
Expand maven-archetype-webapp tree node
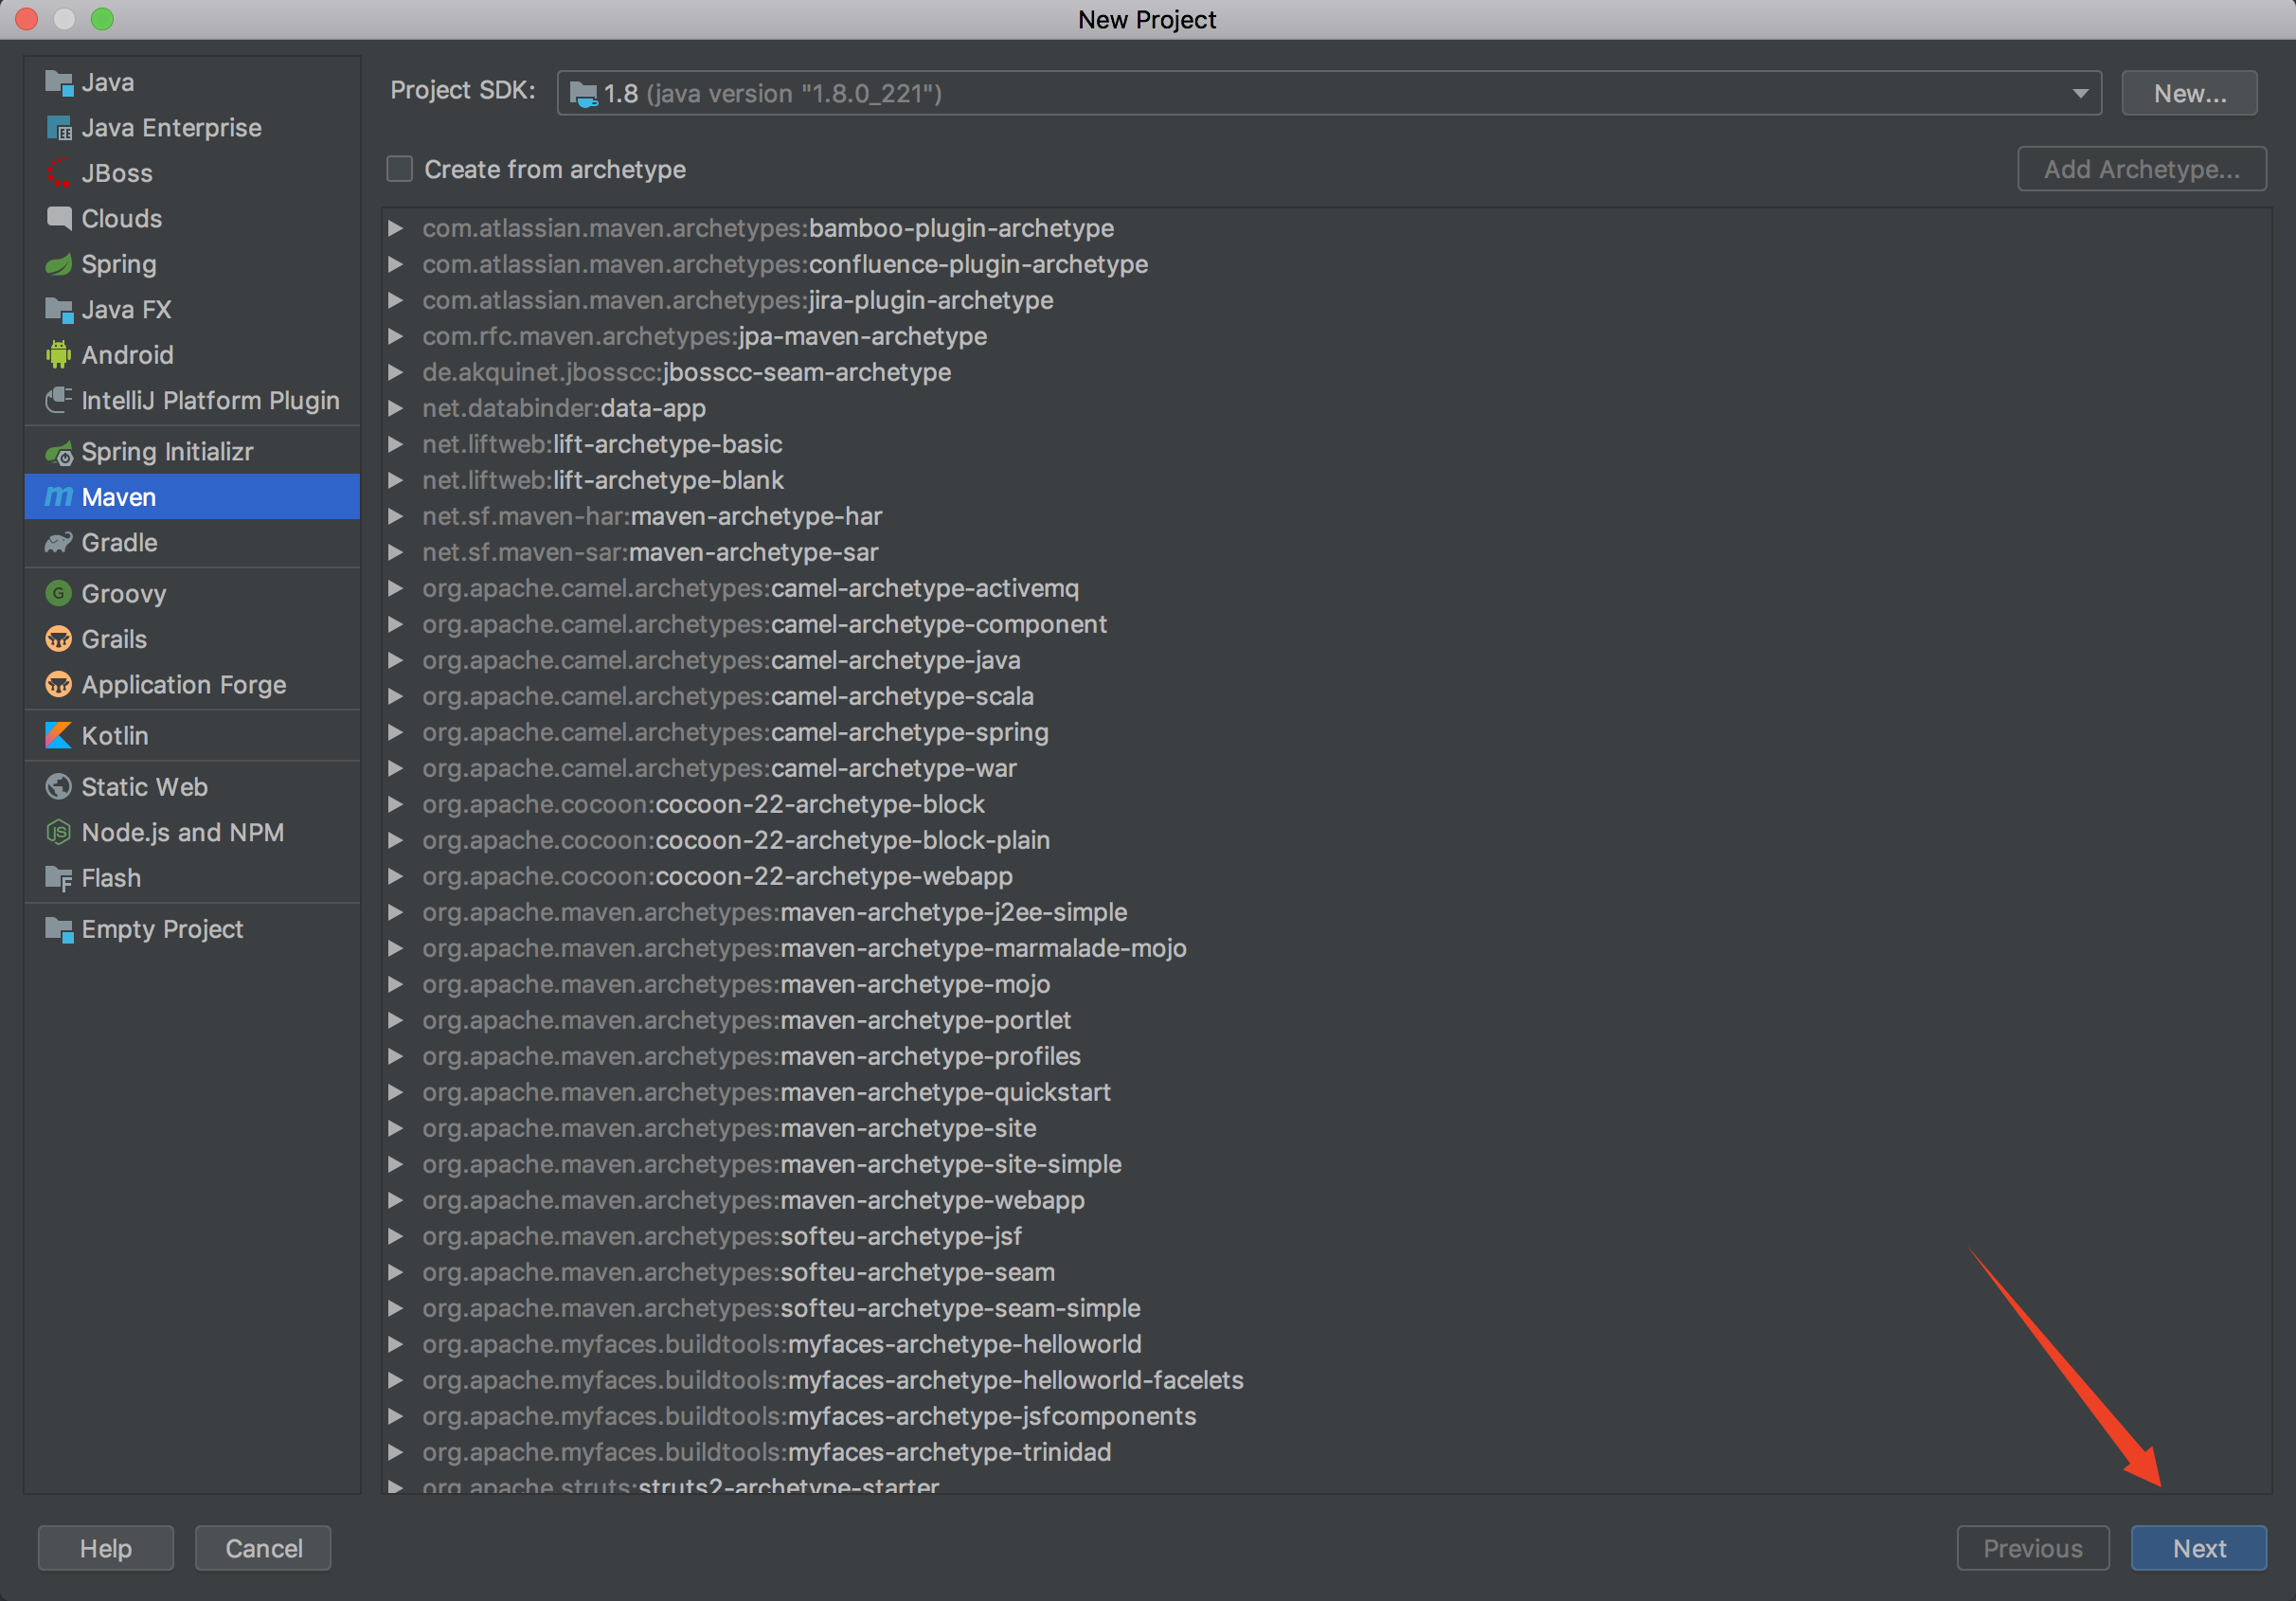396,1200
